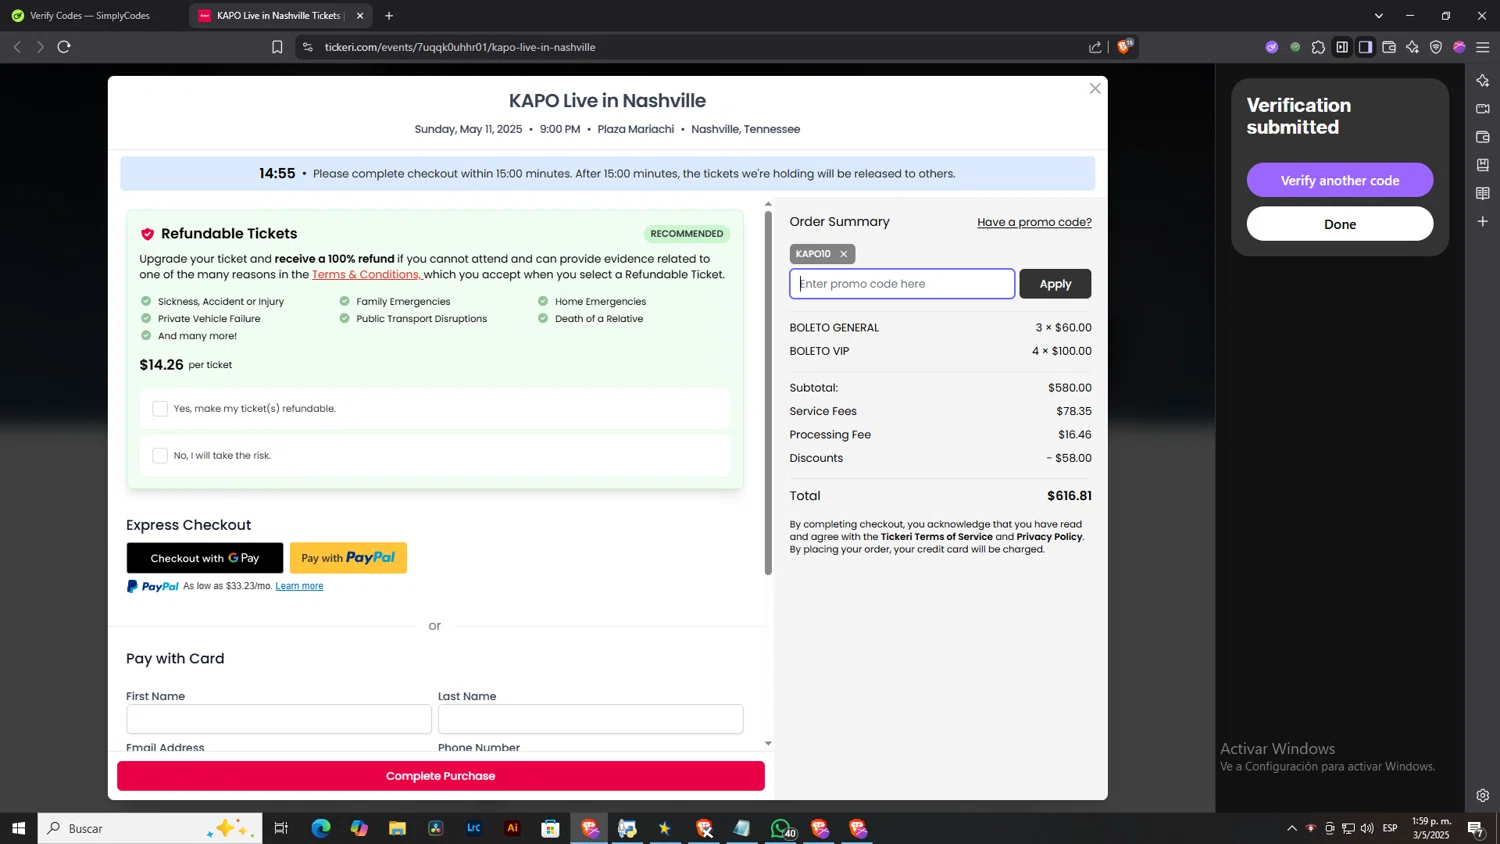Bookmark this page with the bookmark icon
The height and width of the screenshot is (844, 1500).
(x=277, y=47)
